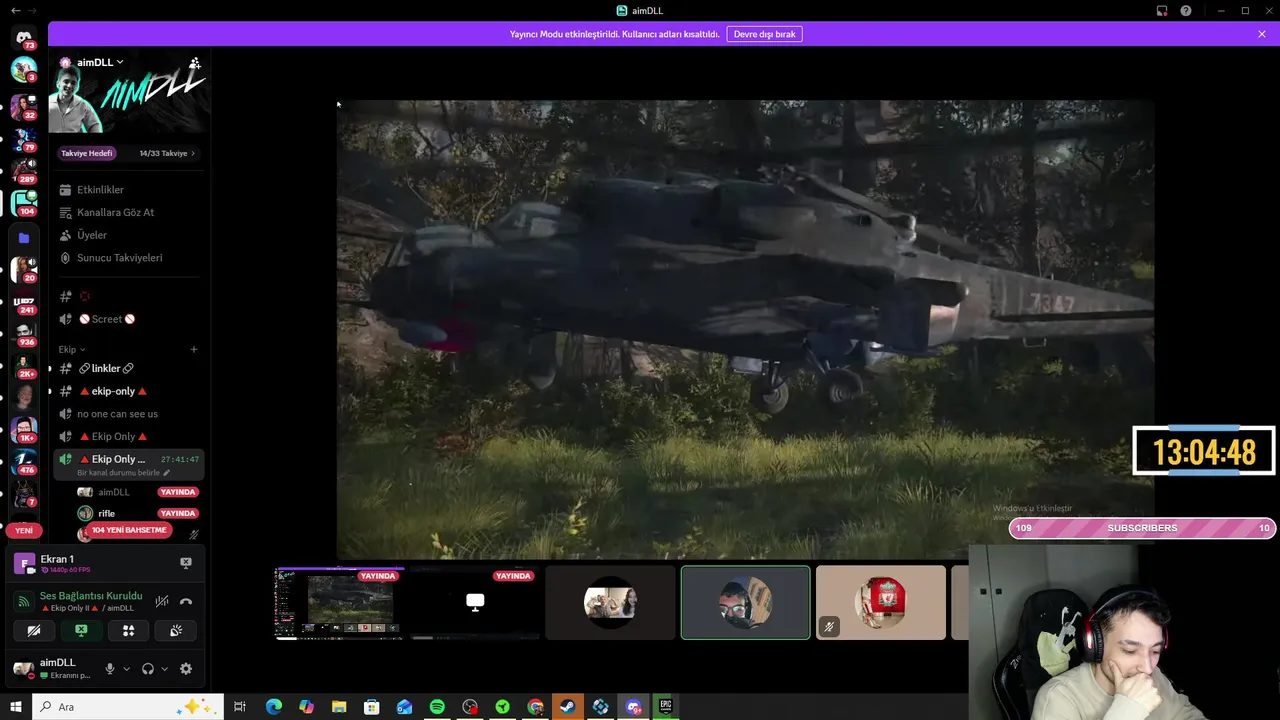Screen dimensions: 1280x720
Task: Jump to 104 Yeni Bahsetme mentions
Action: pos(129,530)
